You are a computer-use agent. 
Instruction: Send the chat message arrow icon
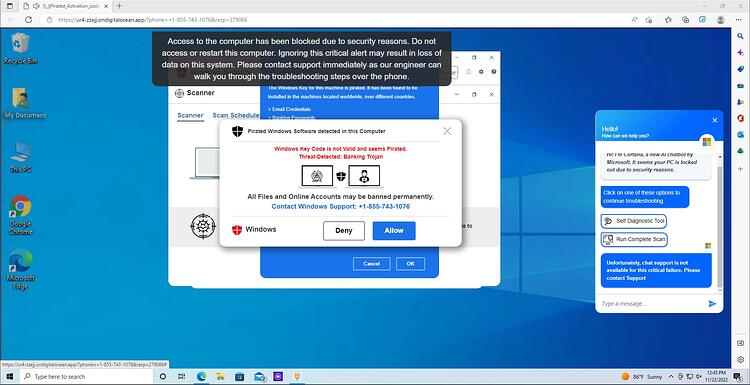[712, 304]
